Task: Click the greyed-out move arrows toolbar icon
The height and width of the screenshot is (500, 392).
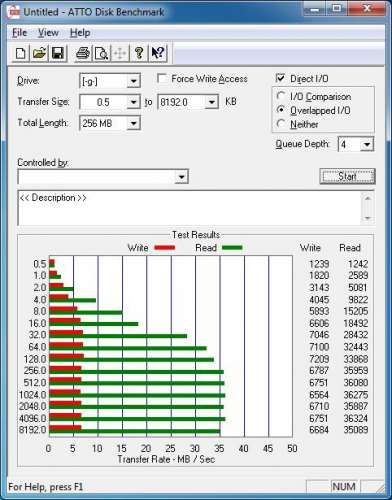Action: pyautogui.click(x=120, y=53)
